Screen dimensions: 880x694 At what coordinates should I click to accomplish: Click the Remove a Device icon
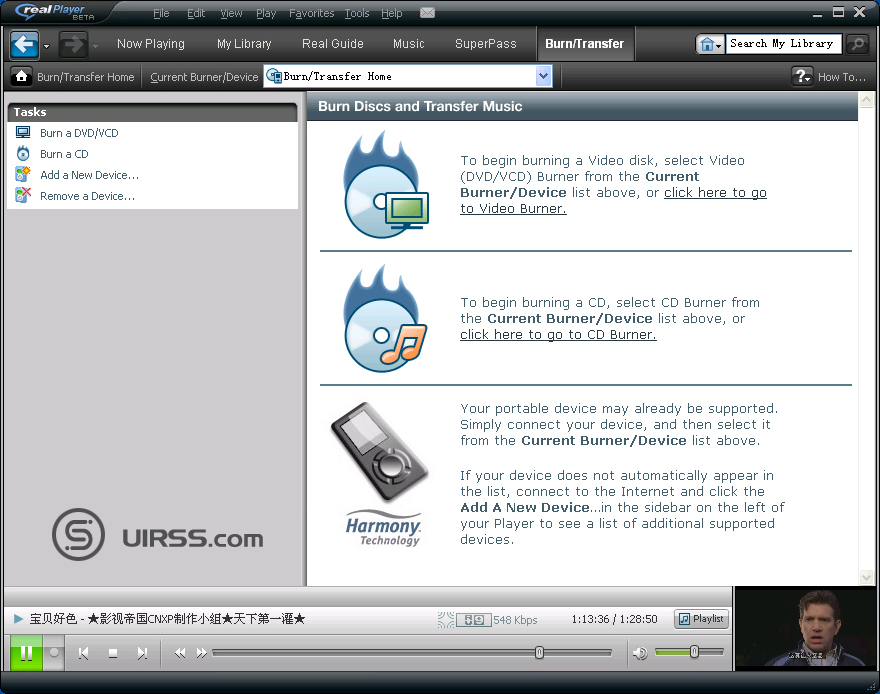coord(23,195)
